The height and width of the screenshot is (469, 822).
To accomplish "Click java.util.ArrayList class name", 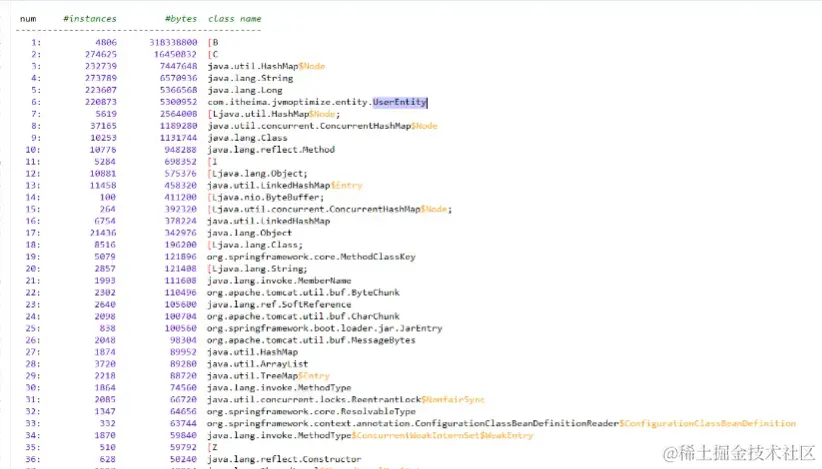I will pos(258,364).
